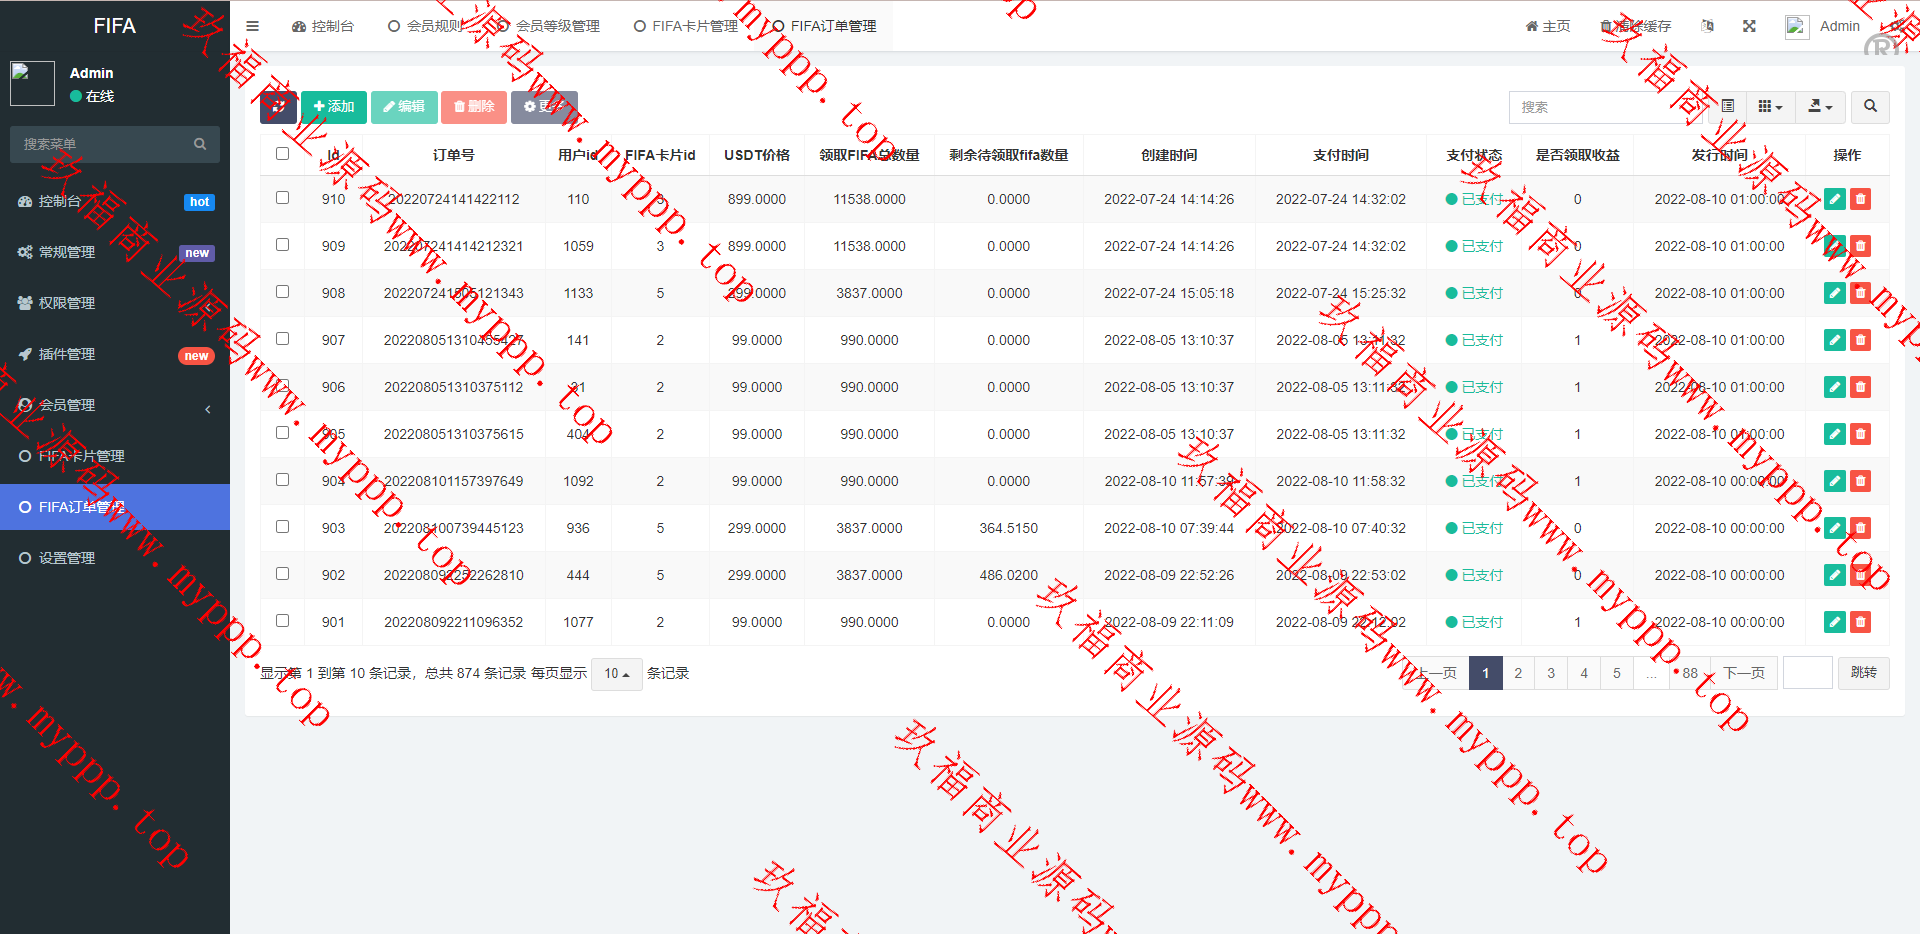
Task: Toggle the table card view icon
Action: click(1728, 106)
